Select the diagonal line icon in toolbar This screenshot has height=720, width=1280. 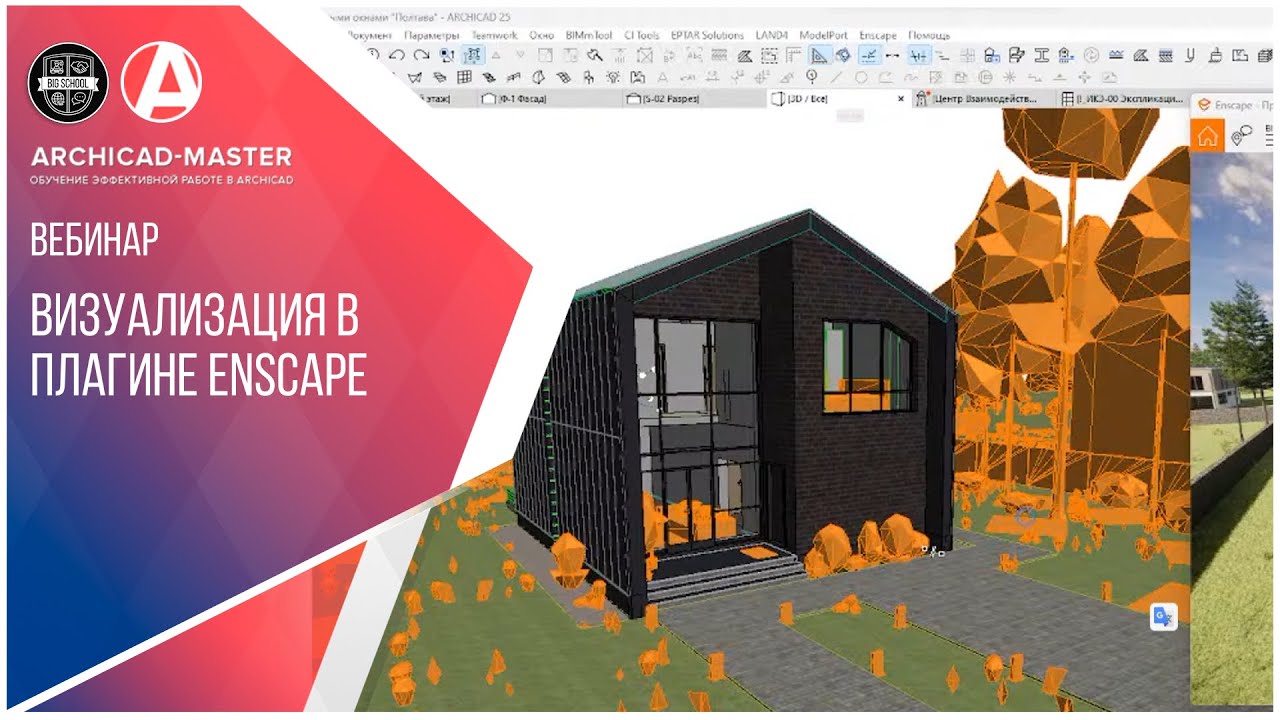836,77
